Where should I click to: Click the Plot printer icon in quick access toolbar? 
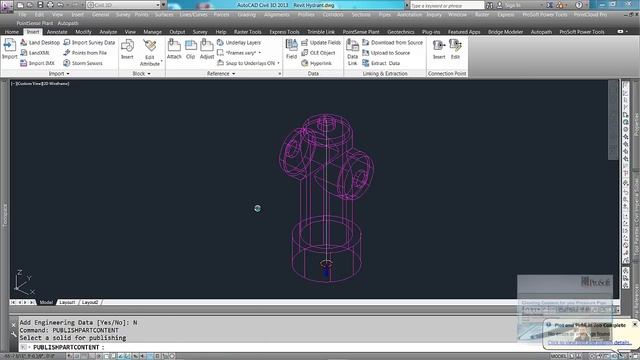tap(50, 5)
